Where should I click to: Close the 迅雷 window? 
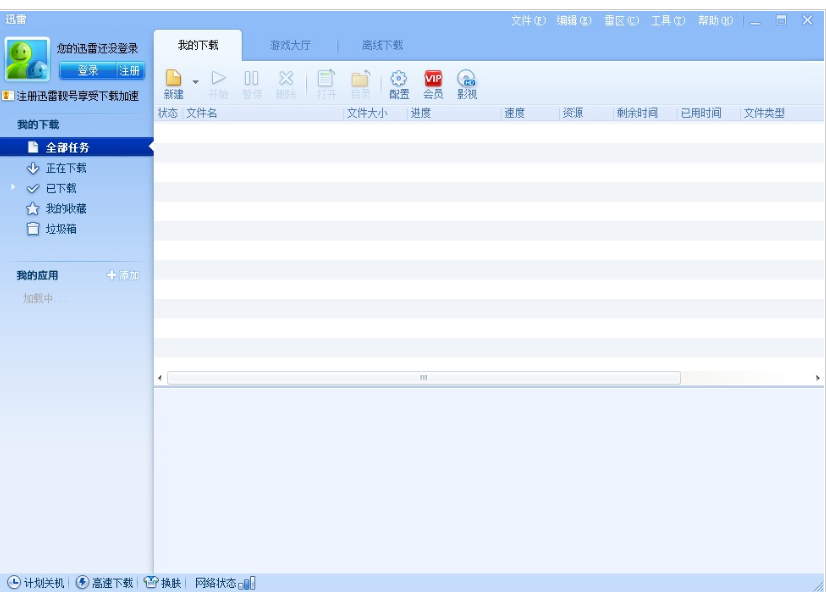click(808, 21)
